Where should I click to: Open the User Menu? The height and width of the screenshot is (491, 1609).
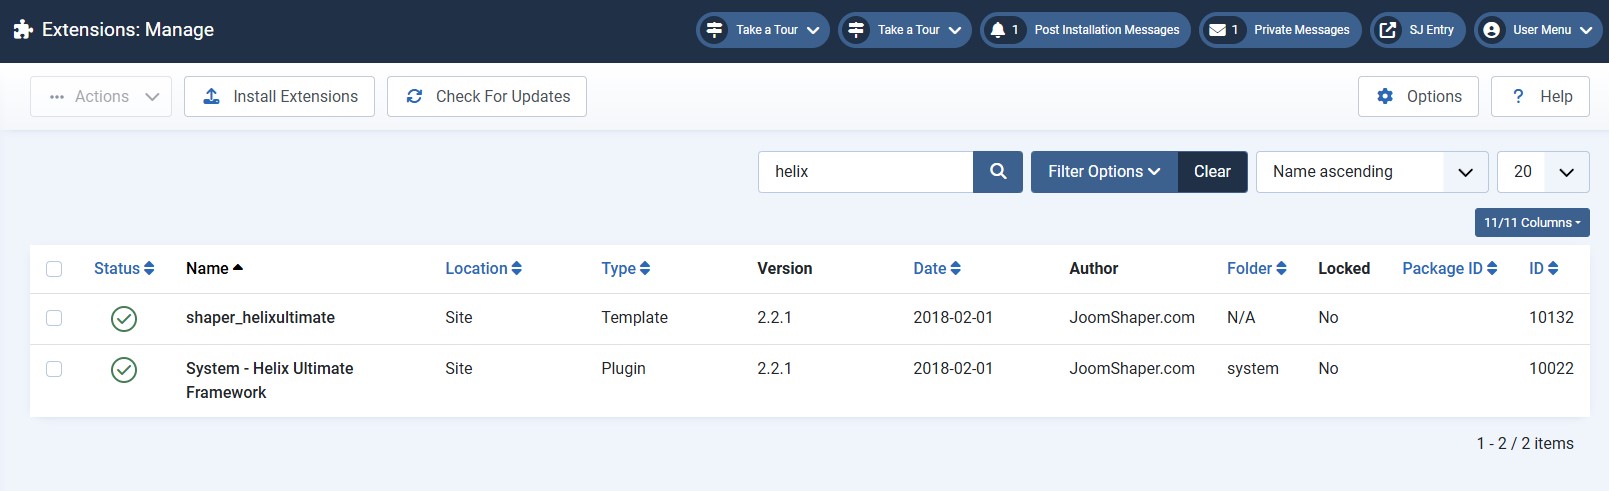pyautogui.click(x=1537, y=30)
